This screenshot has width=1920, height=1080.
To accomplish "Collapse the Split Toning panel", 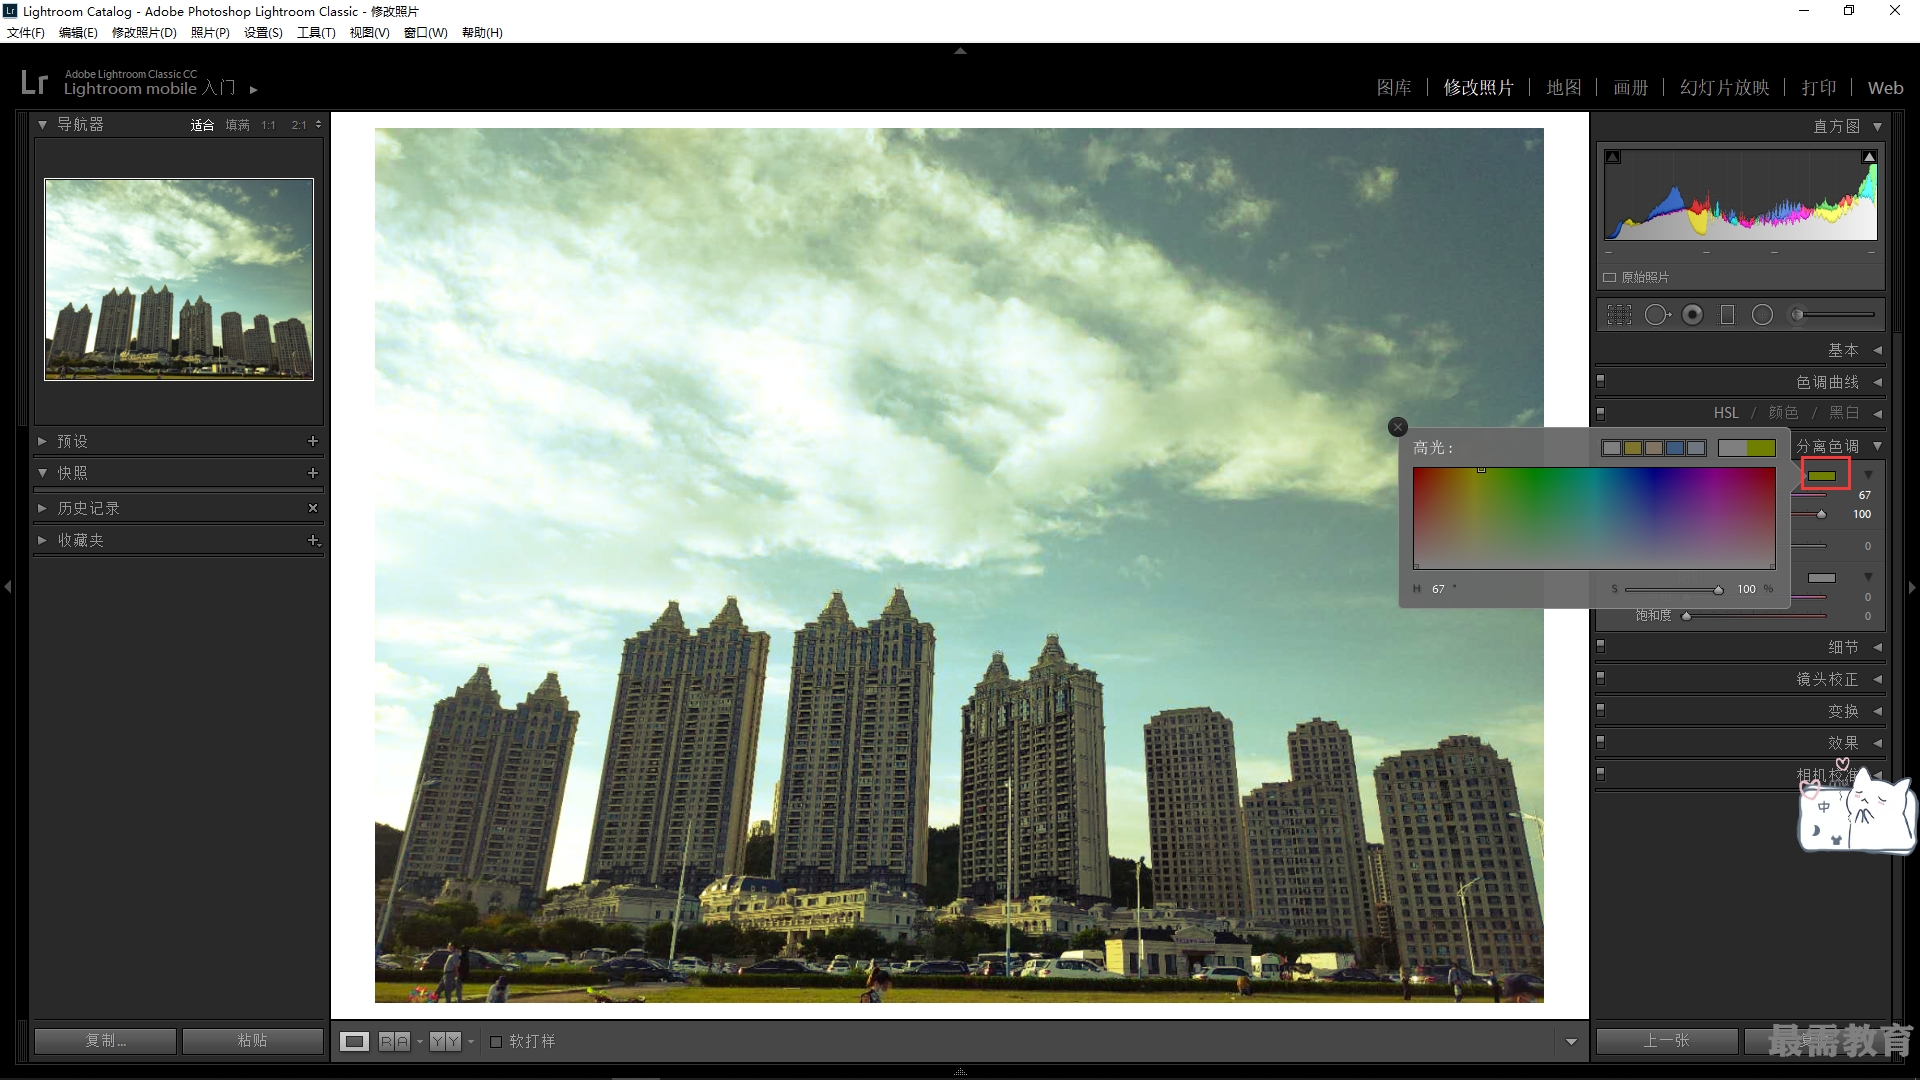I will click(x=1877, y=446).
